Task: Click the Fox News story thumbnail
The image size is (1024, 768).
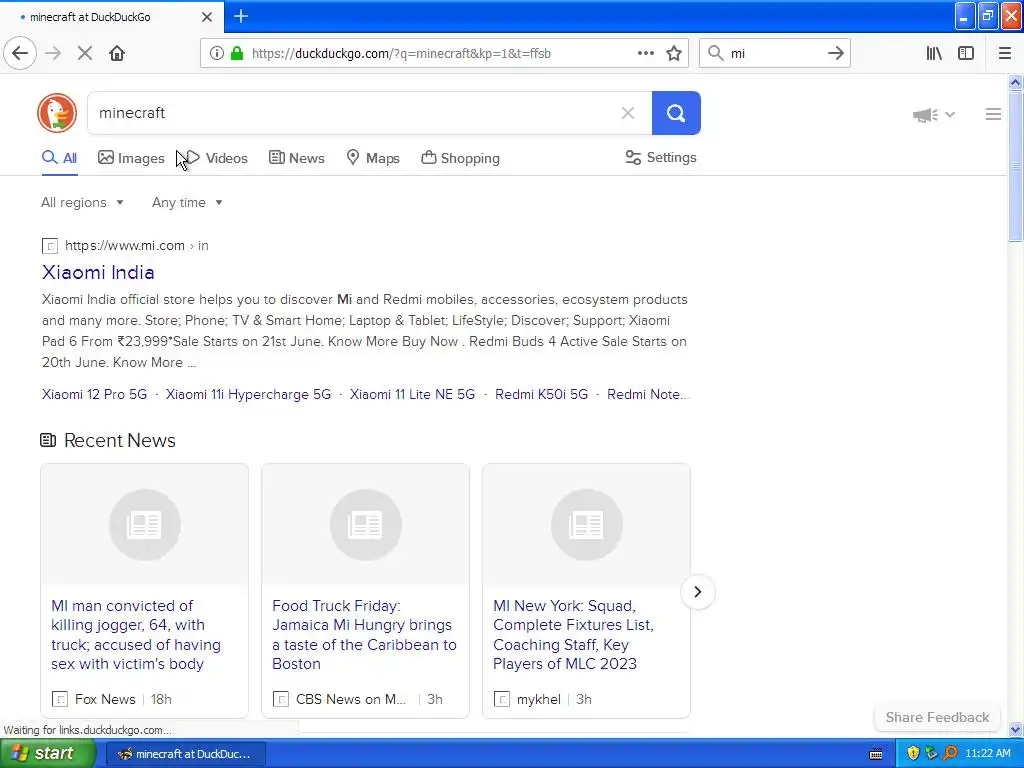Action: point(144,525)
